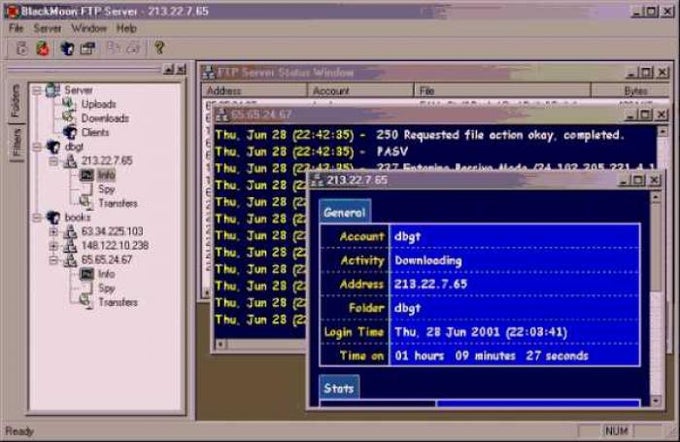The image size is (680, 442).
Task: Select 148.122.10.238 in the tree
Action: (x=115, y=246)
